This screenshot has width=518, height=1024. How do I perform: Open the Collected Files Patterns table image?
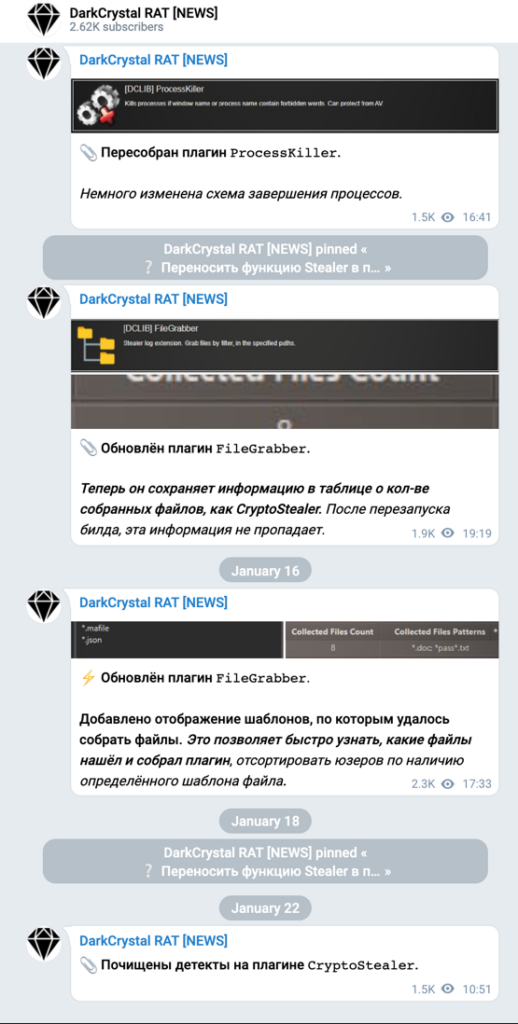pos(393,639)
